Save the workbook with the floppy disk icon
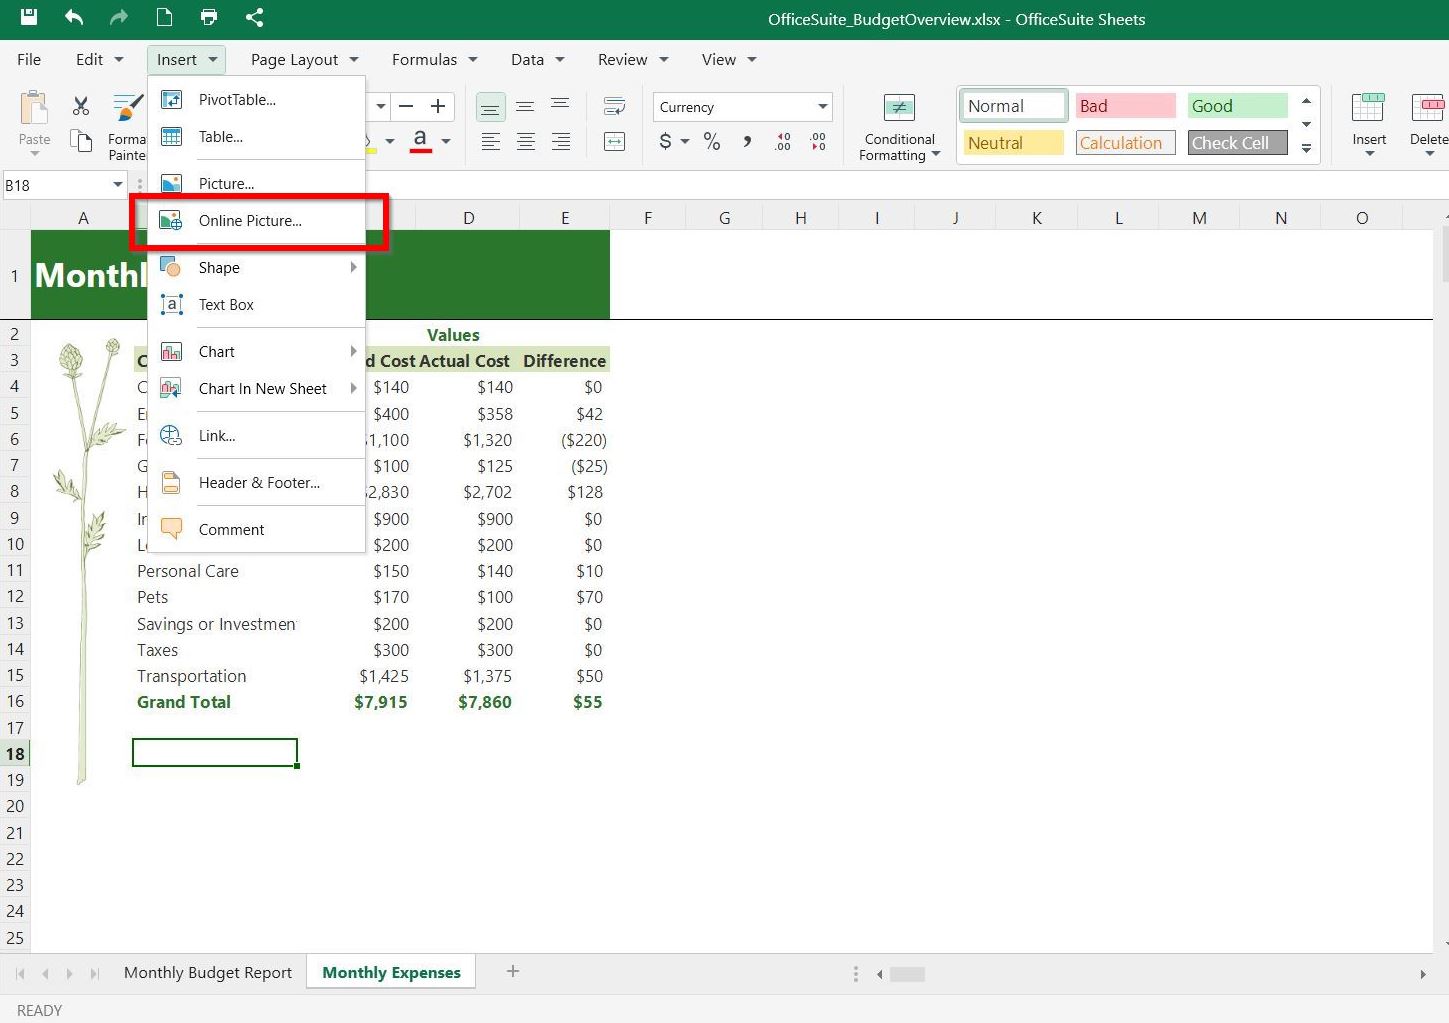The width and height of the screenshot is (1449, 1023). pyautogui.click(x=29, y=17)
